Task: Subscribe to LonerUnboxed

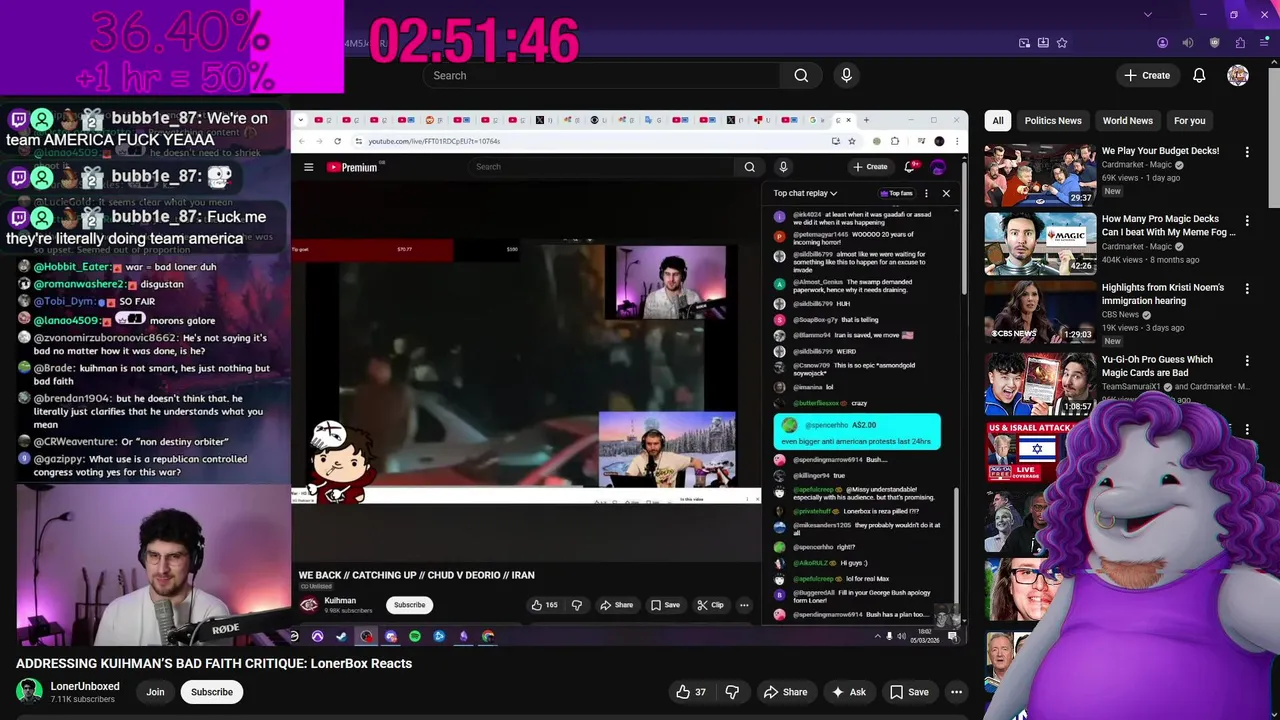Action: coord(212,692)
